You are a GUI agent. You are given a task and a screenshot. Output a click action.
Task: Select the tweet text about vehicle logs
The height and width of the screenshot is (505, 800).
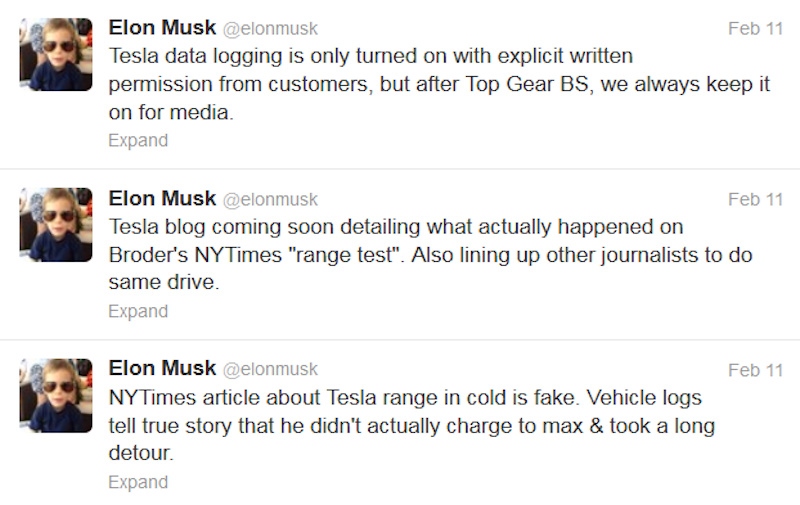[410, 426]
